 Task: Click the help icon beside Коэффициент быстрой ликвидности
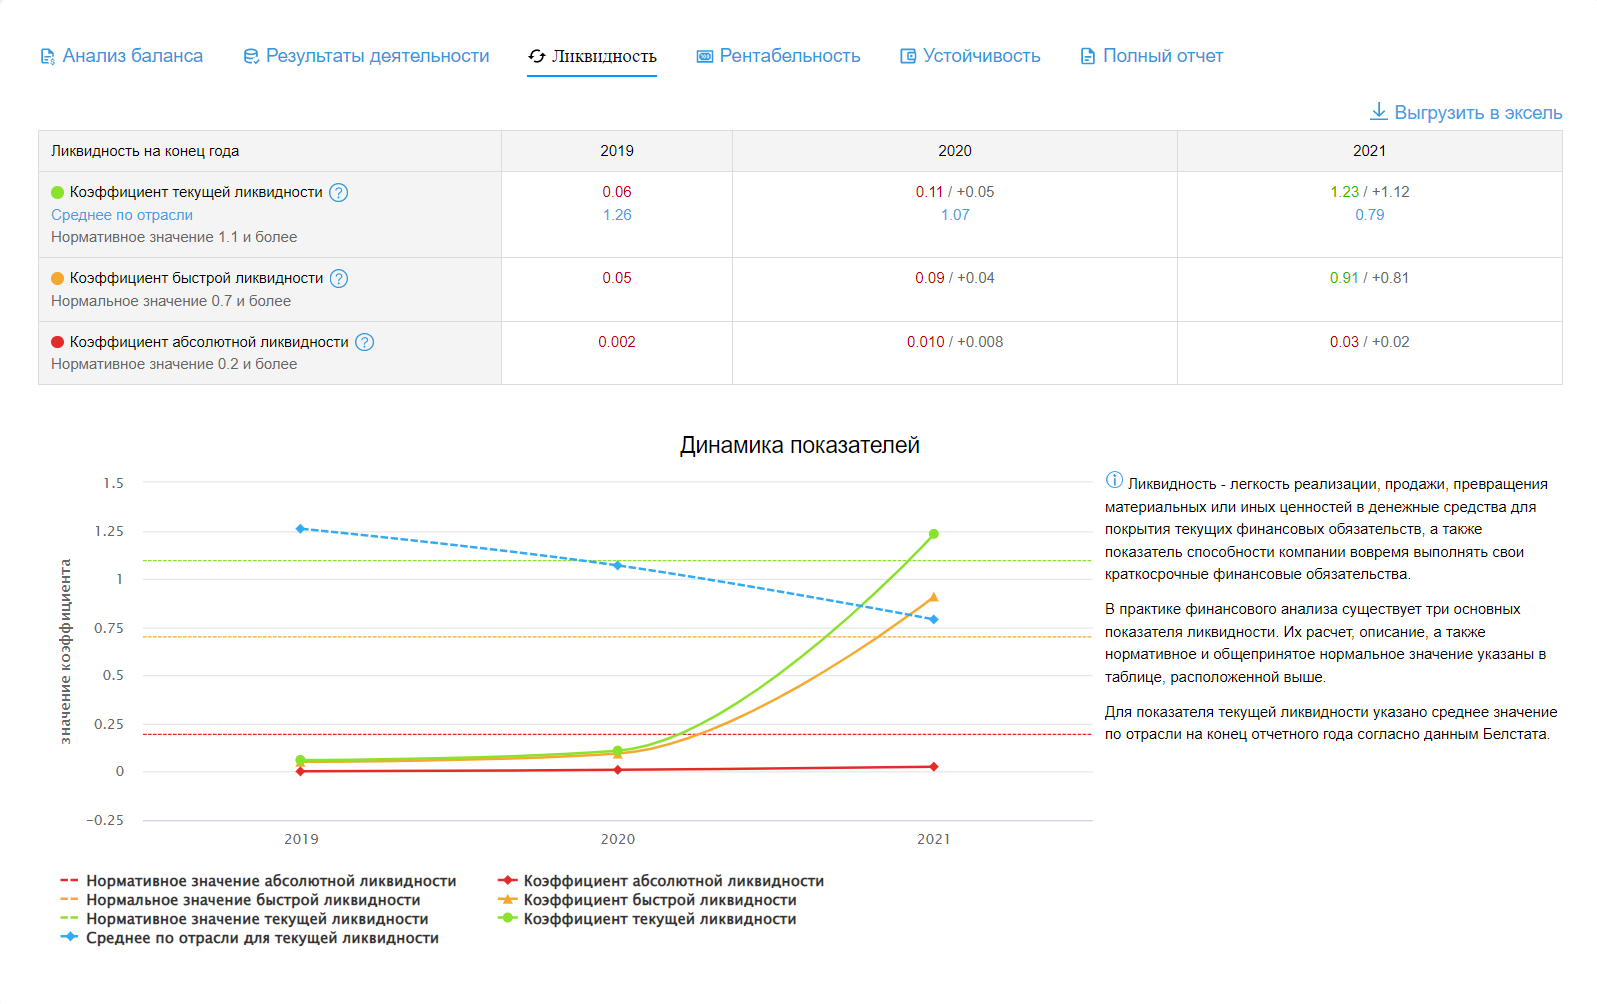click(339, 279)
